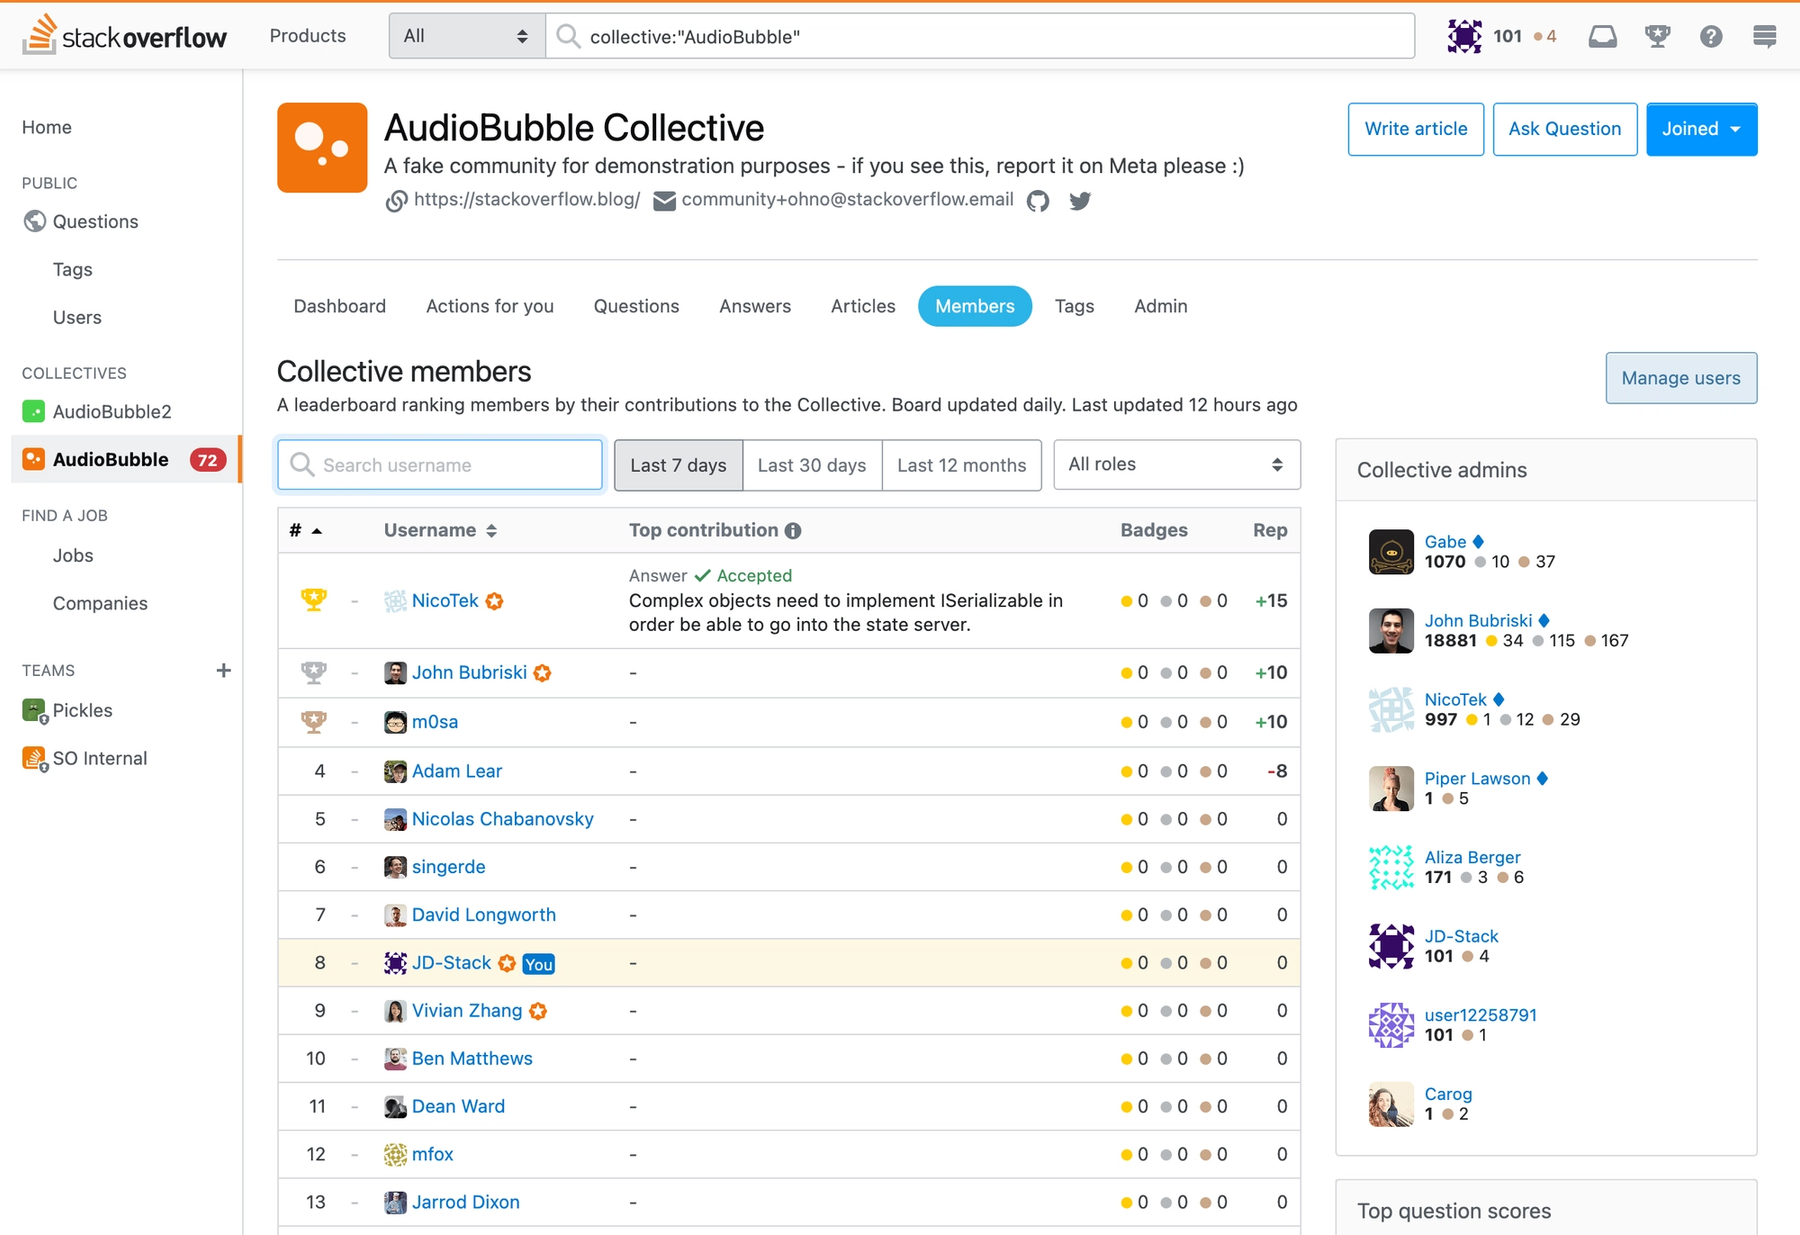Click the Search username field

coord(440,465)
